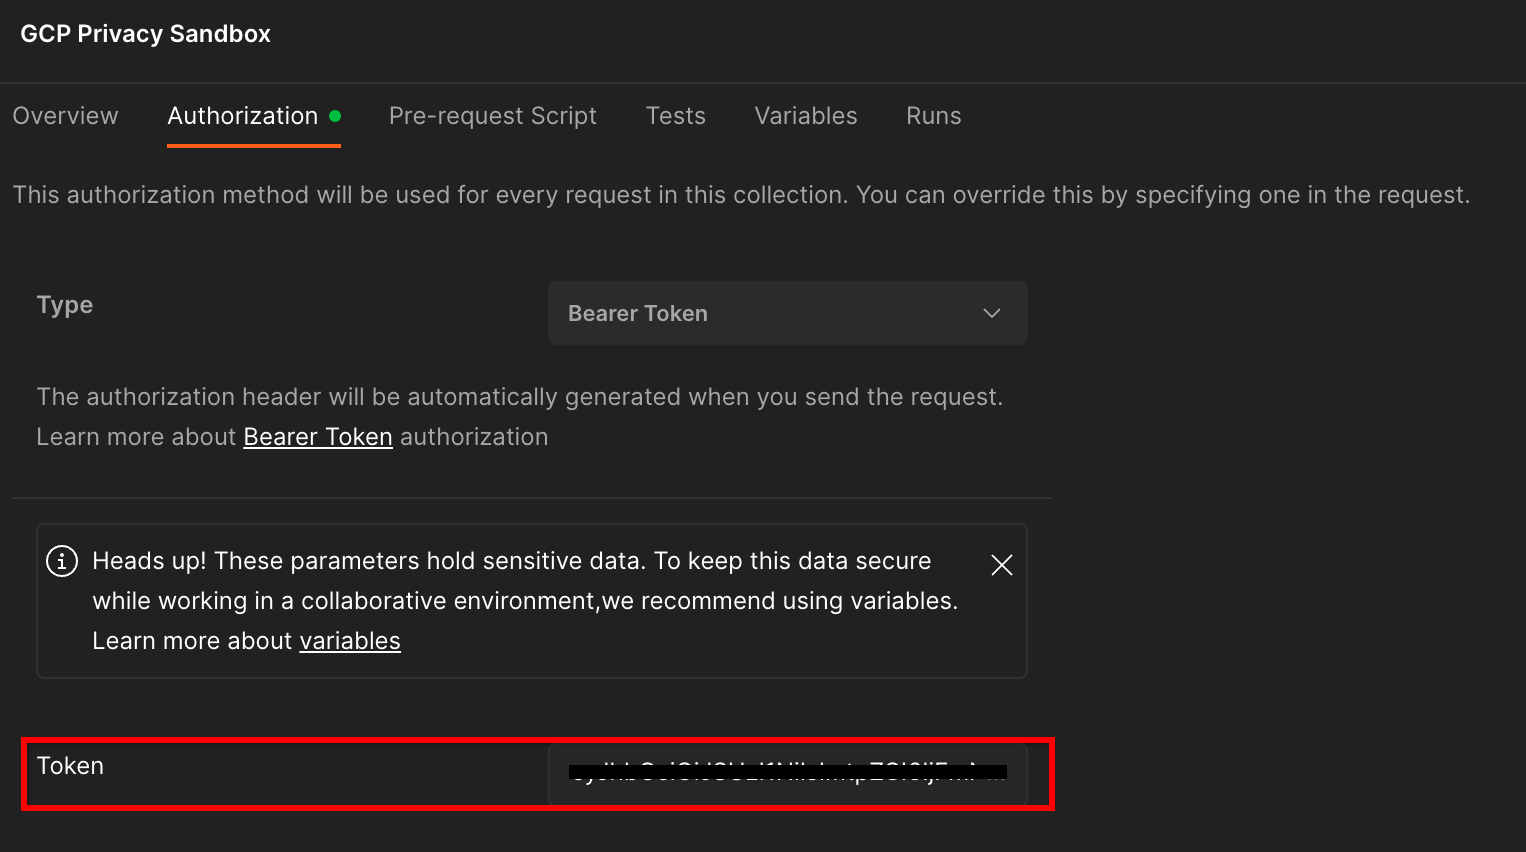
Task: Select the Authorization tab
Action: pyautogui.click(x=243, y=116)
